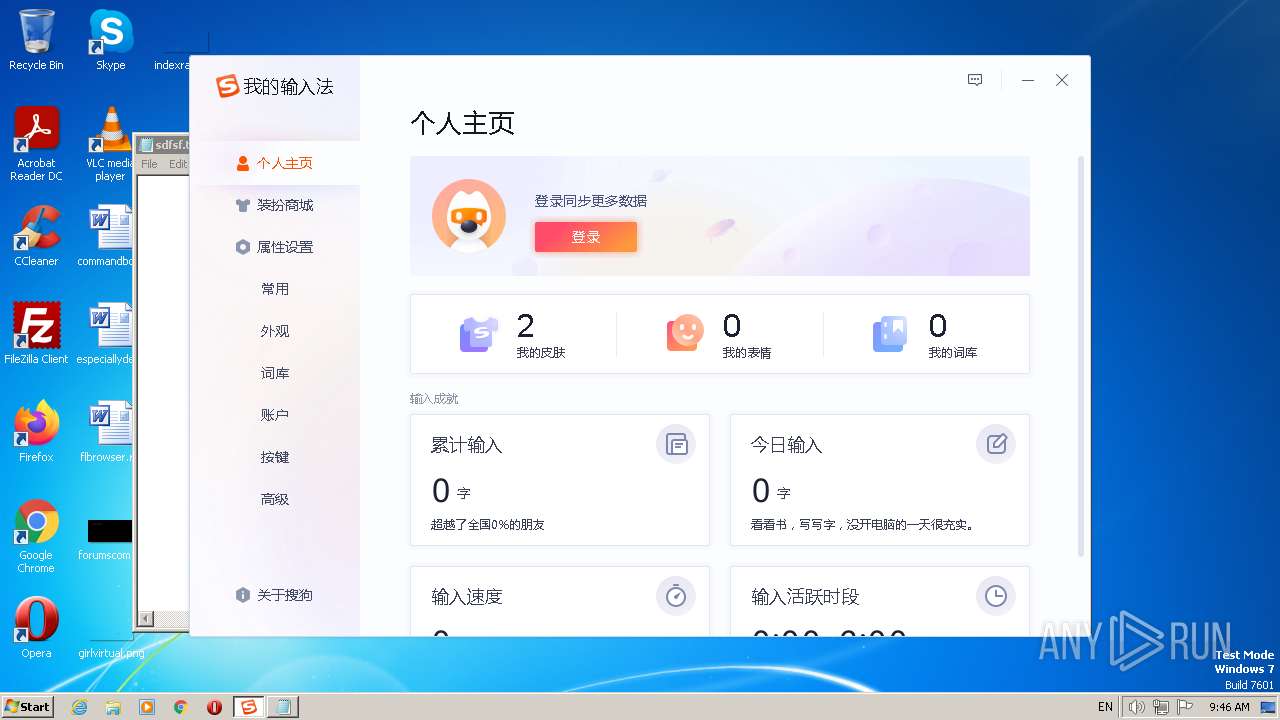This screenshot has width=1280, height=720.
Task: Open 我的词库 dictionary icon
Action: [890, 333]
